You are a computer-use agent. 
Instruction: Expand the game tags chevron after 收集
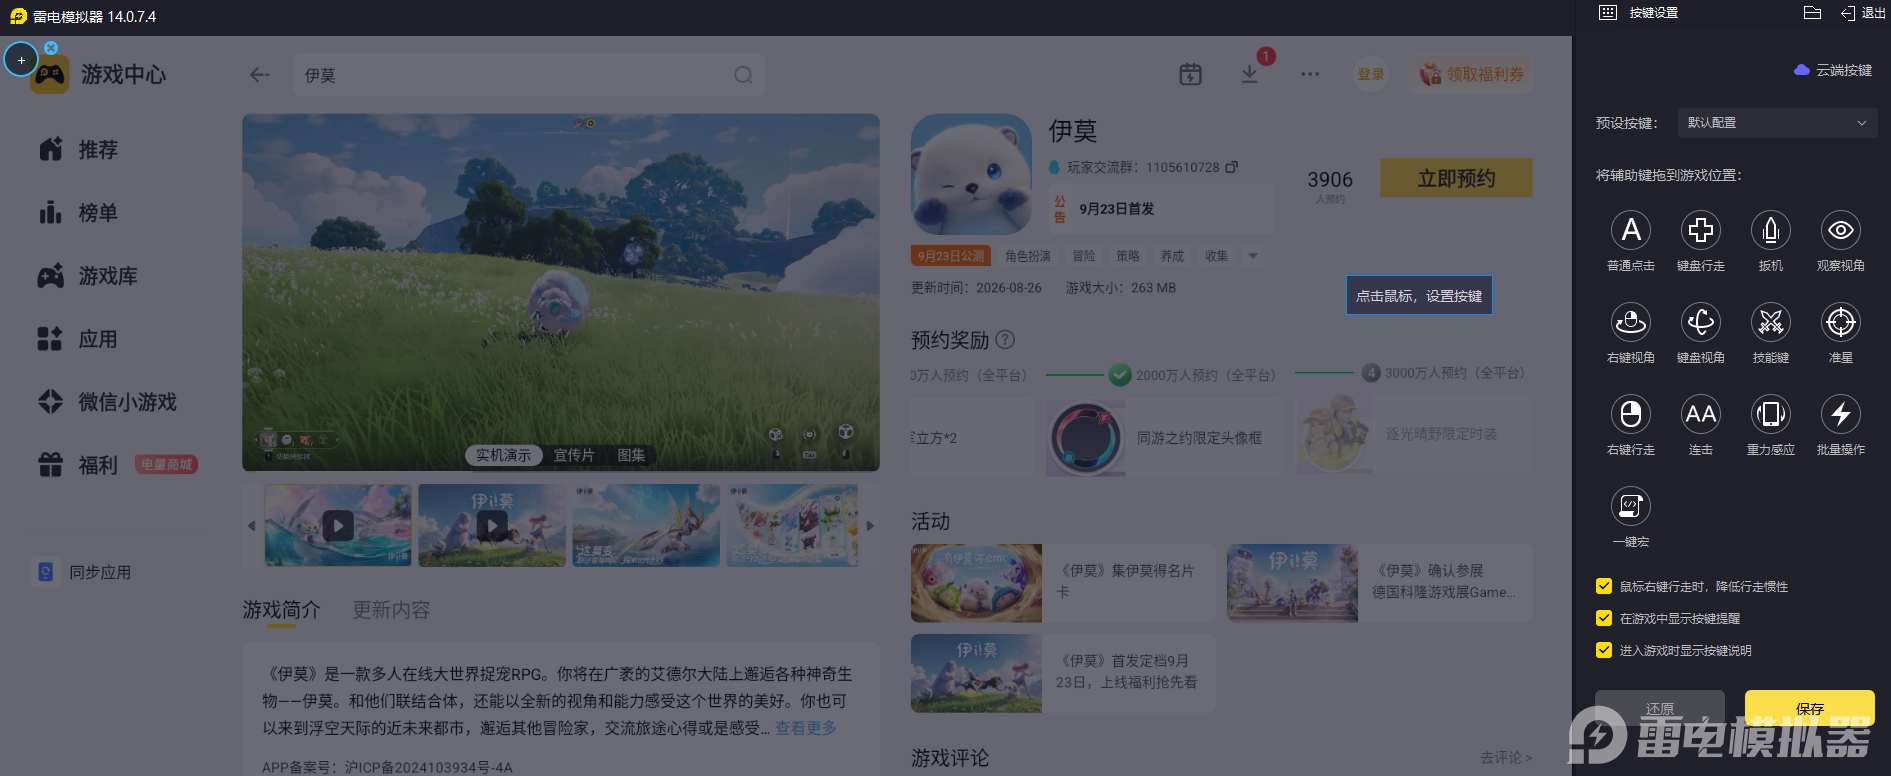1252,256
